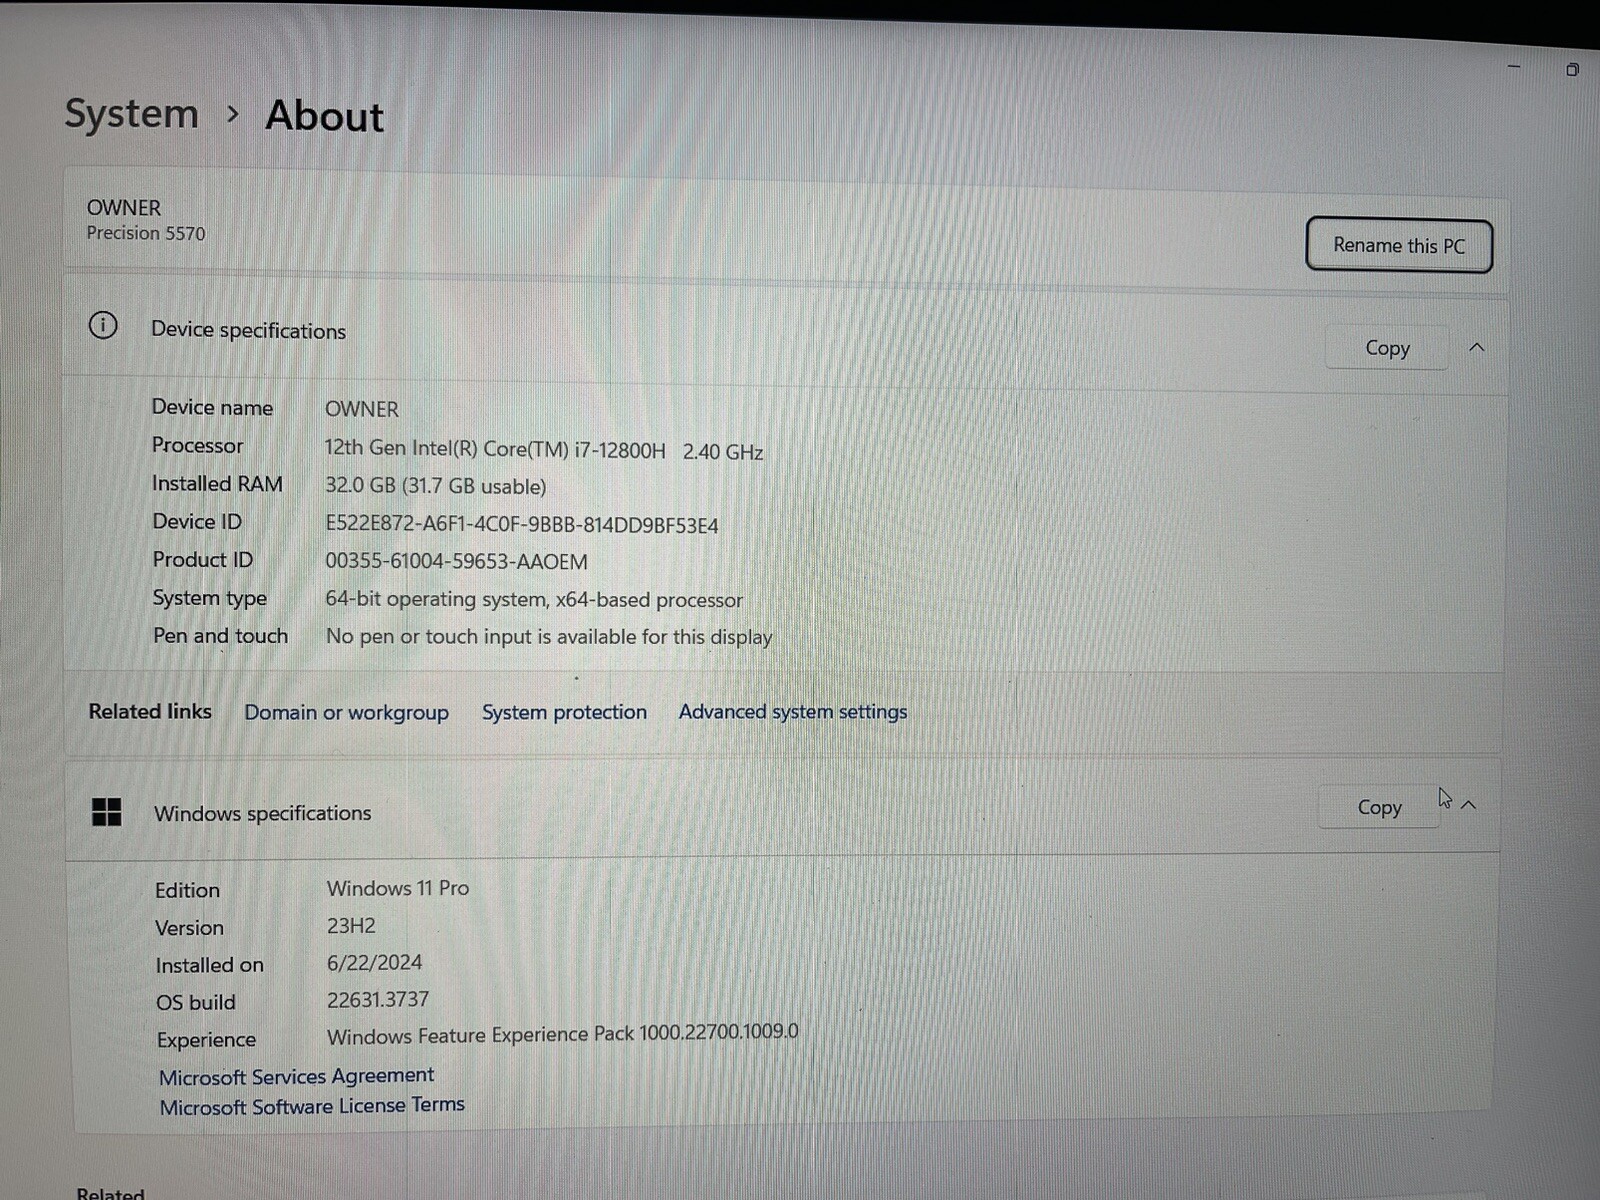Click the About breadcrumb heading
Viewport: 1600px width, 1200px height.
(x=324, y=116)
